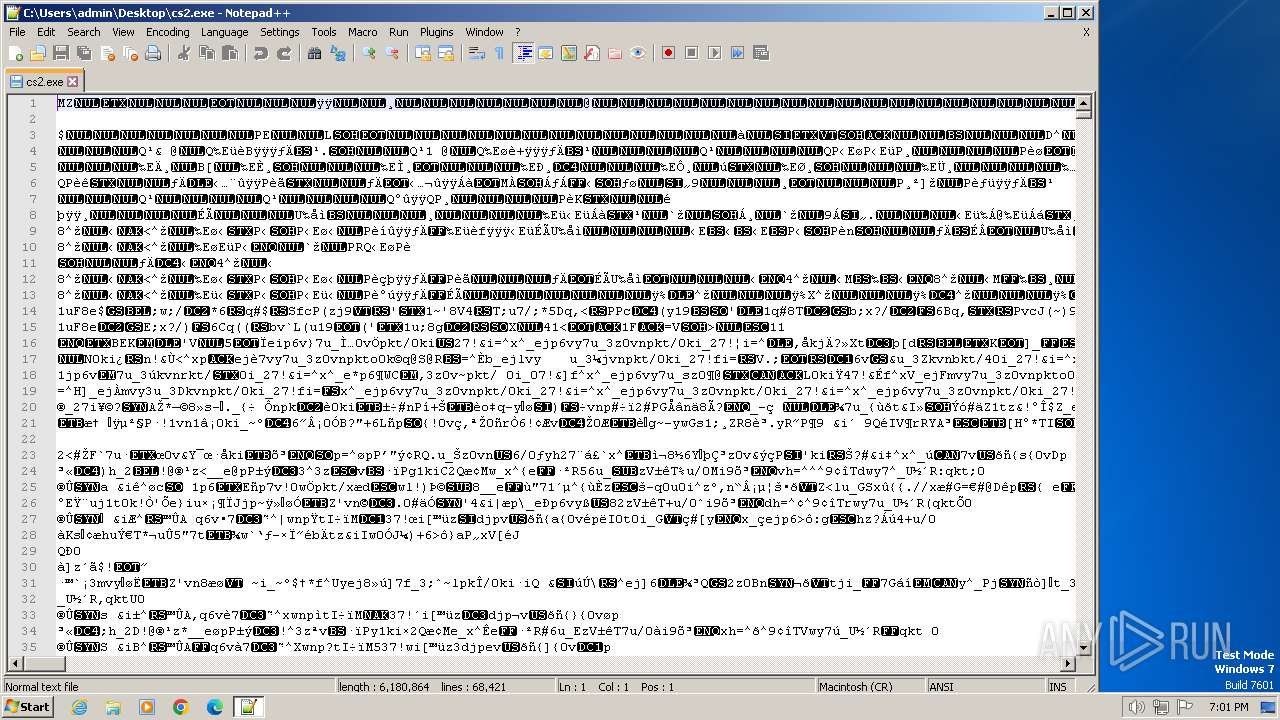Save the file using Save icon
This screenshot has height=720, width=1280.
tap(61, 53)
